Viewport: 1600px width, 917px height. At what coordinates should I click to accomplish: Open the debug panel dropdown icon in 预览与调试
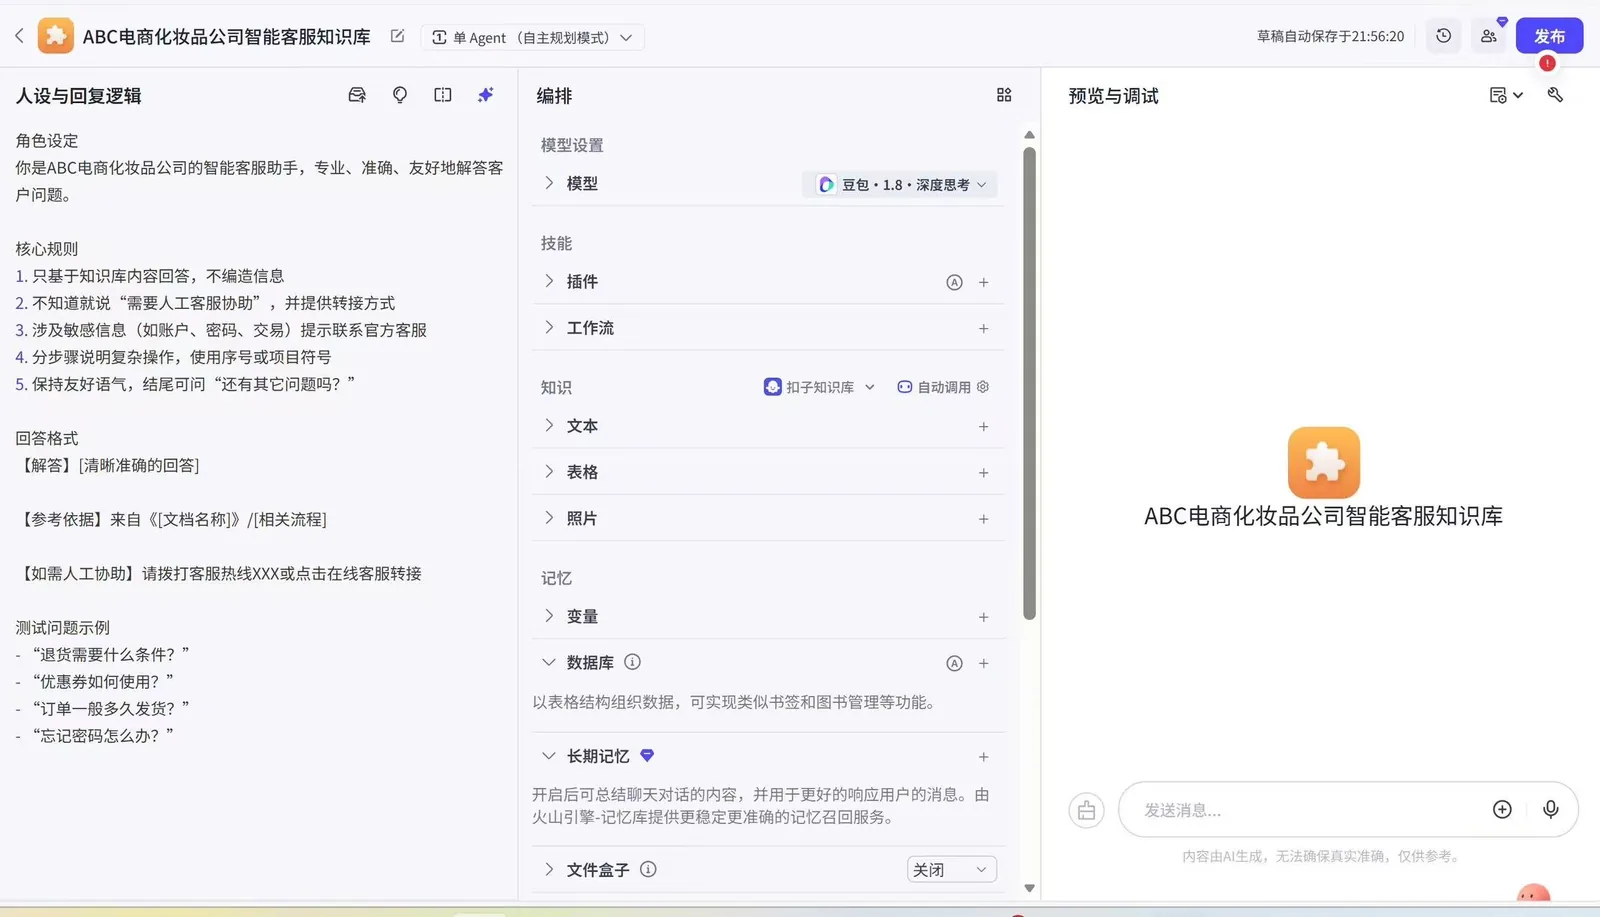click(1506, 95)
